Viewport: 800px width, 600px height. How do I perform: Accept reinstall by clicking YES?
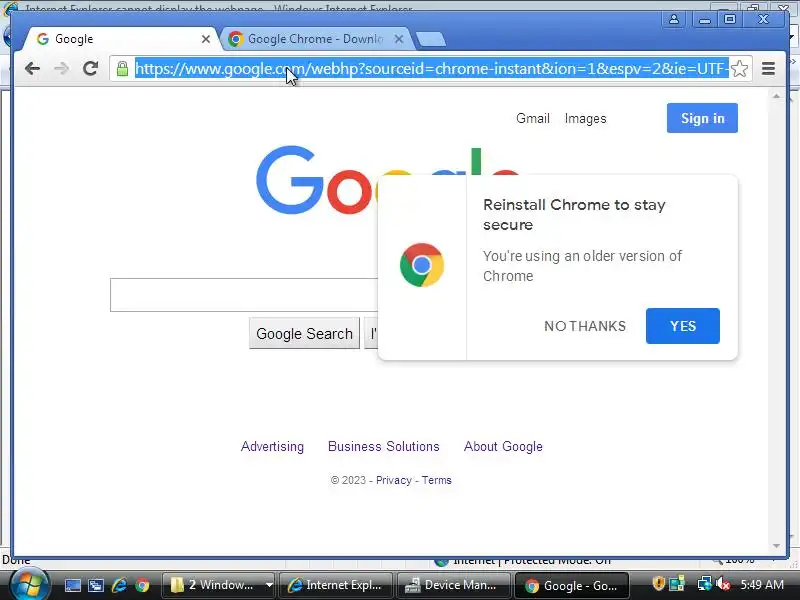point(683,326)
